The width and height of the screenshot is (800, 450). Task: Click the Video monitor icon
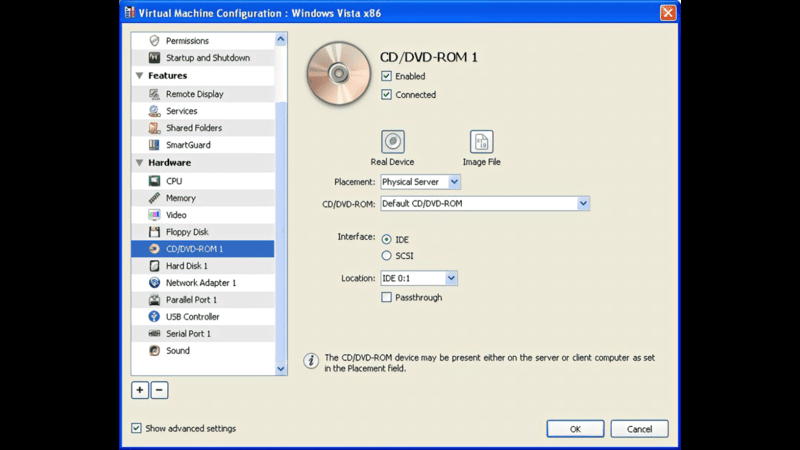coord(154,215)
